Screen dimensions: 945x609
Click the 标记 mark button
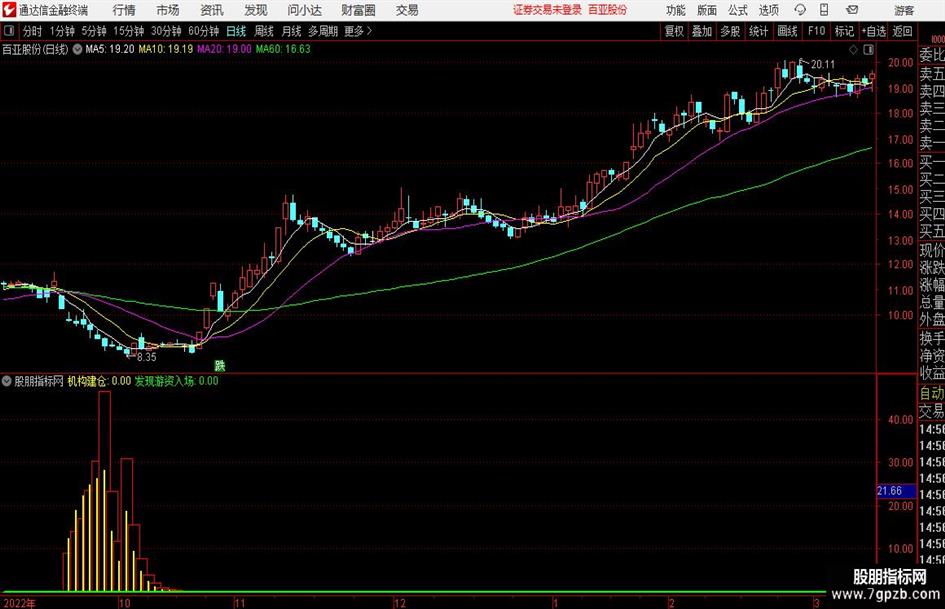(844, 31)
